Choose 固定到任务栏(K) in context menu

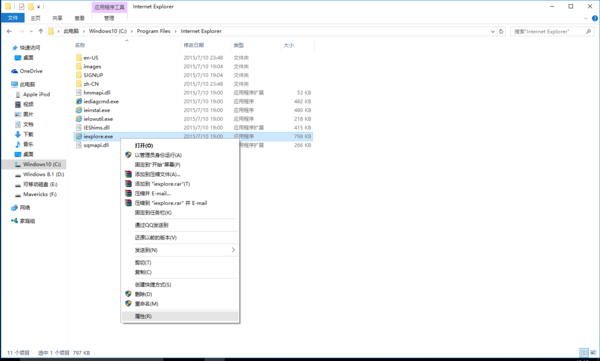tap(180, 212)
